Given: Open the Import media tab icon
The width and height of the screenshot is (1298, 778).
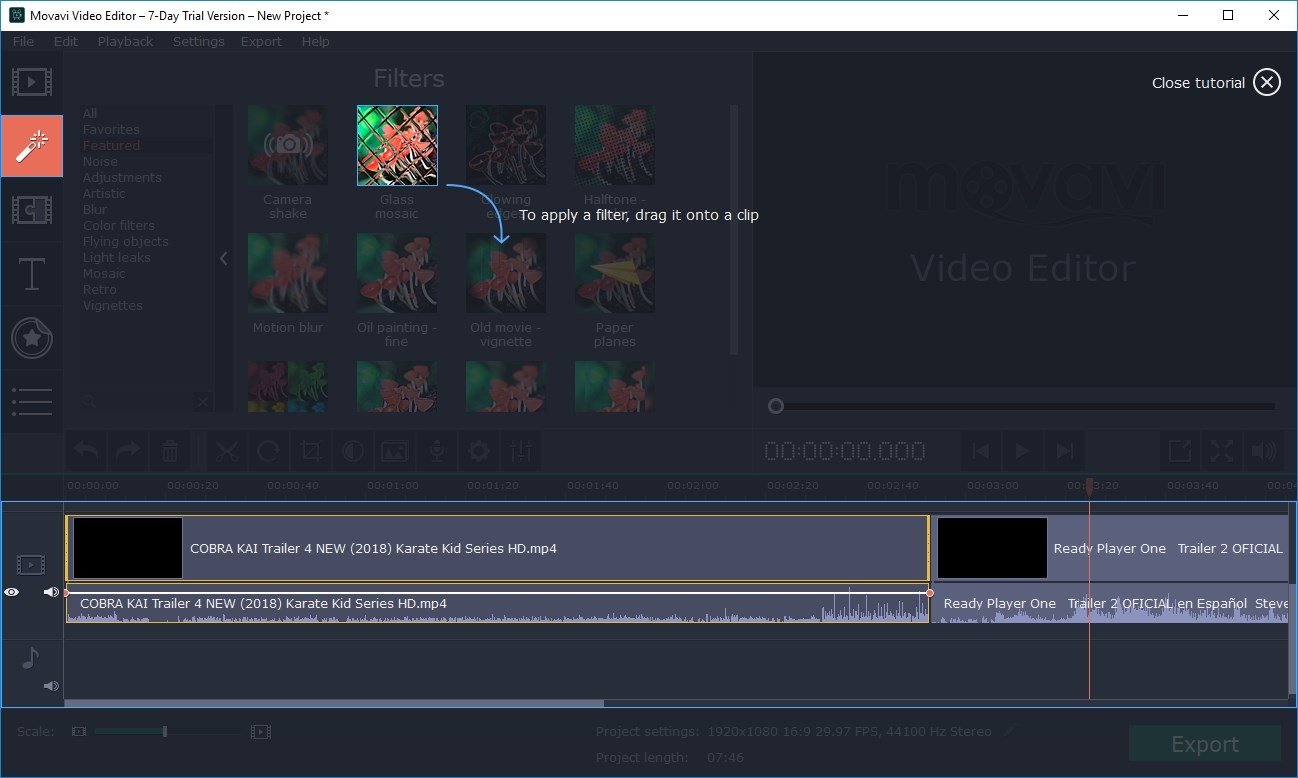Looking at the screenshot, I should [32, 82].
